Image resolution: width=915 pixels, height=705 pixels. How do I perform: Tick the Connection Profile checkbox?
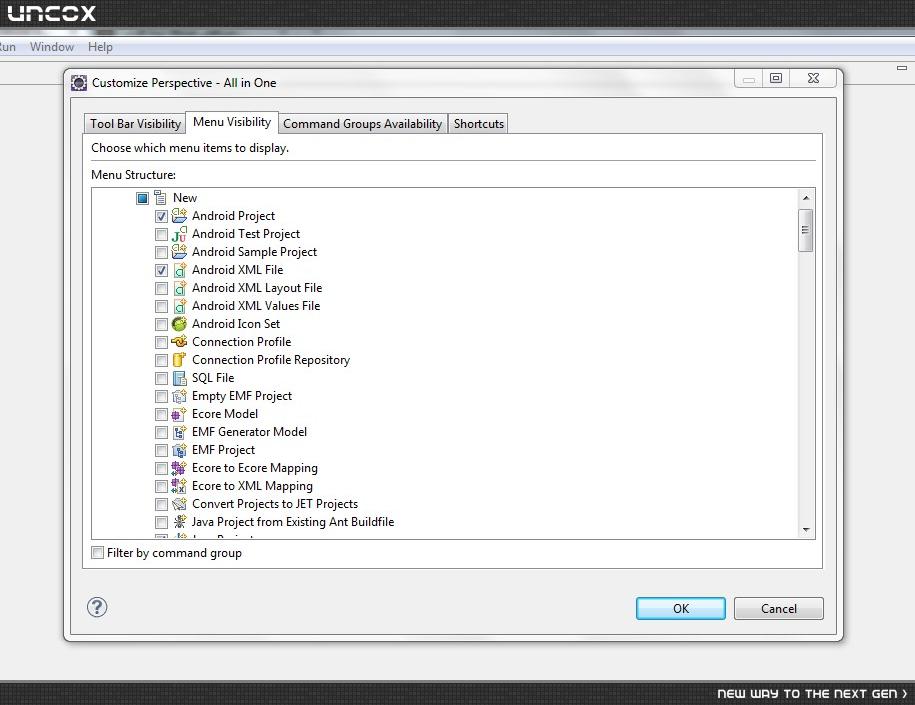coord(162,343)
